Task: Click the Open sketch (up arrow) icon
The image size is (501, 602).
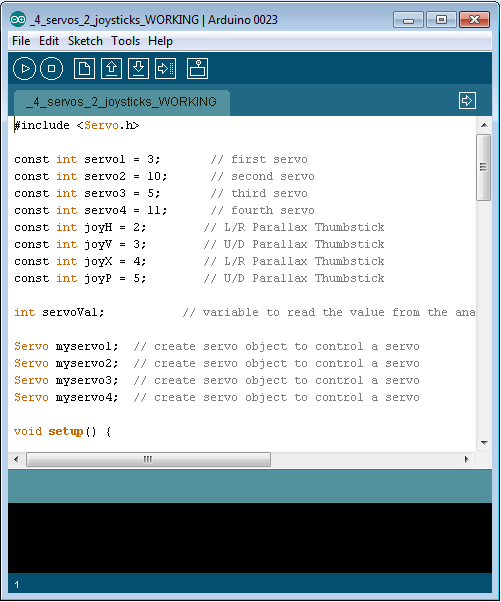Action: pyautogui.click(x=111, y=69)
